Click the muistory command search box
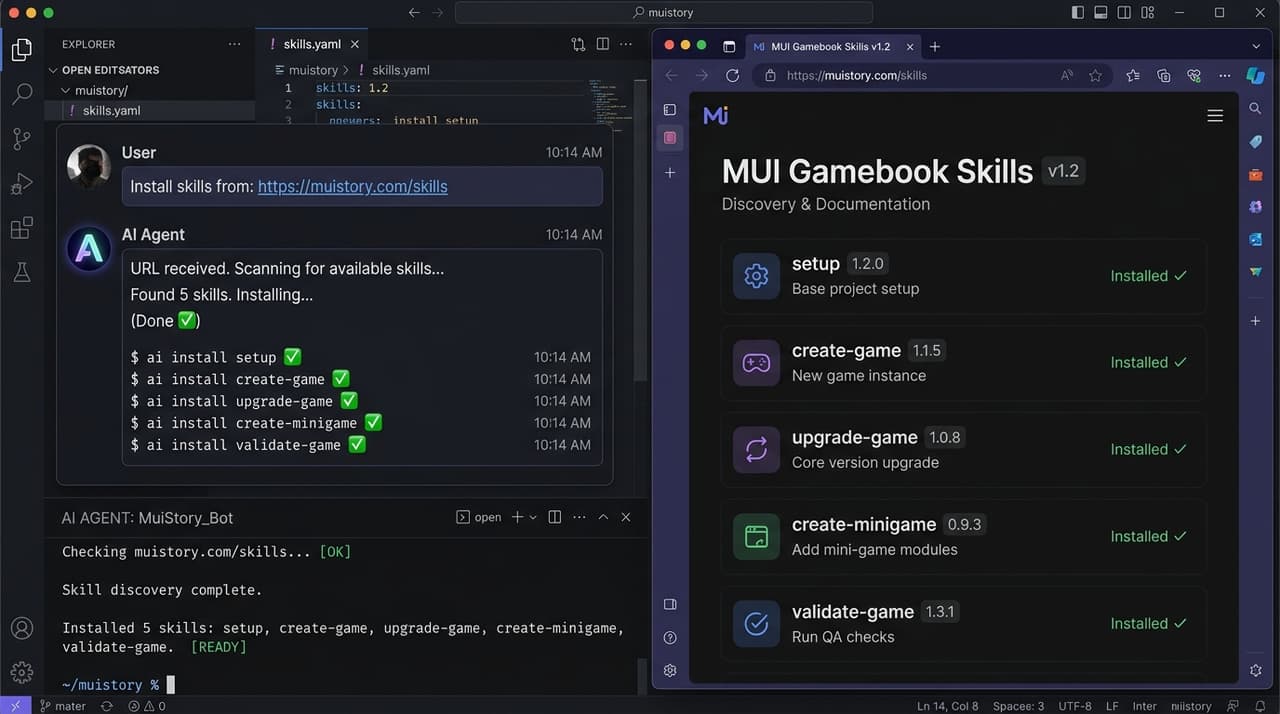This screenshot has height=714, width=1280. 664,13
